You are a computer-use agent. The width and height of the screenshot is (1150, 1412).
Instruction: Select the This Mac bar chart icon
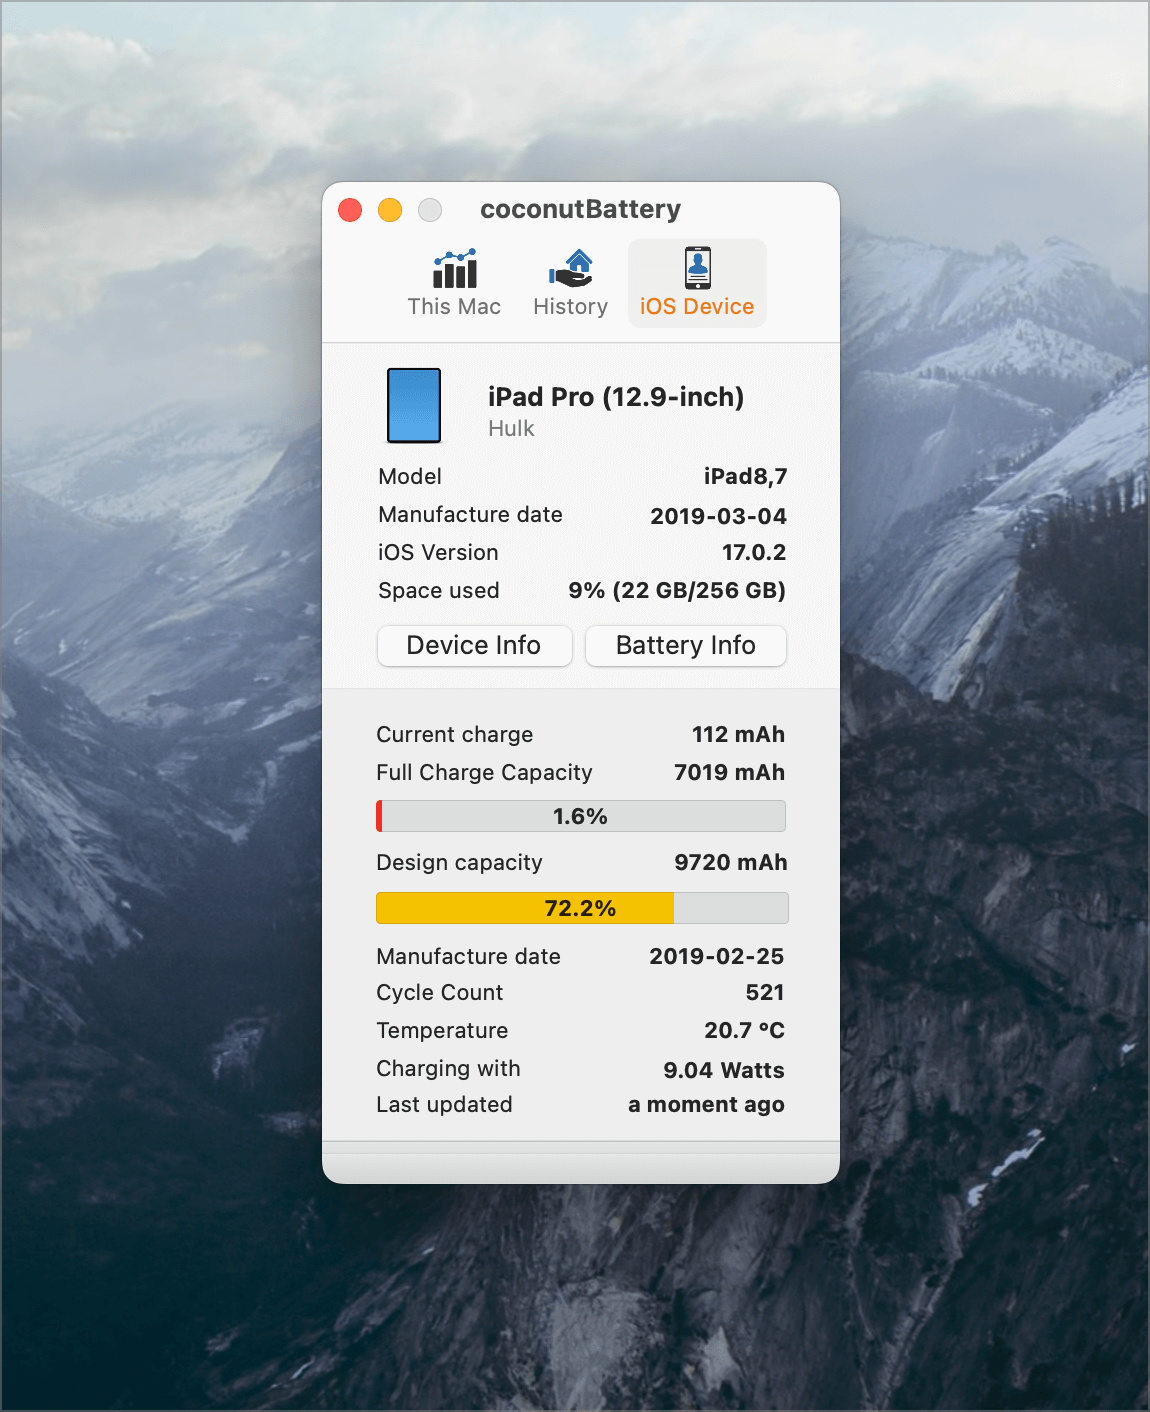click(x=454, y=270)
